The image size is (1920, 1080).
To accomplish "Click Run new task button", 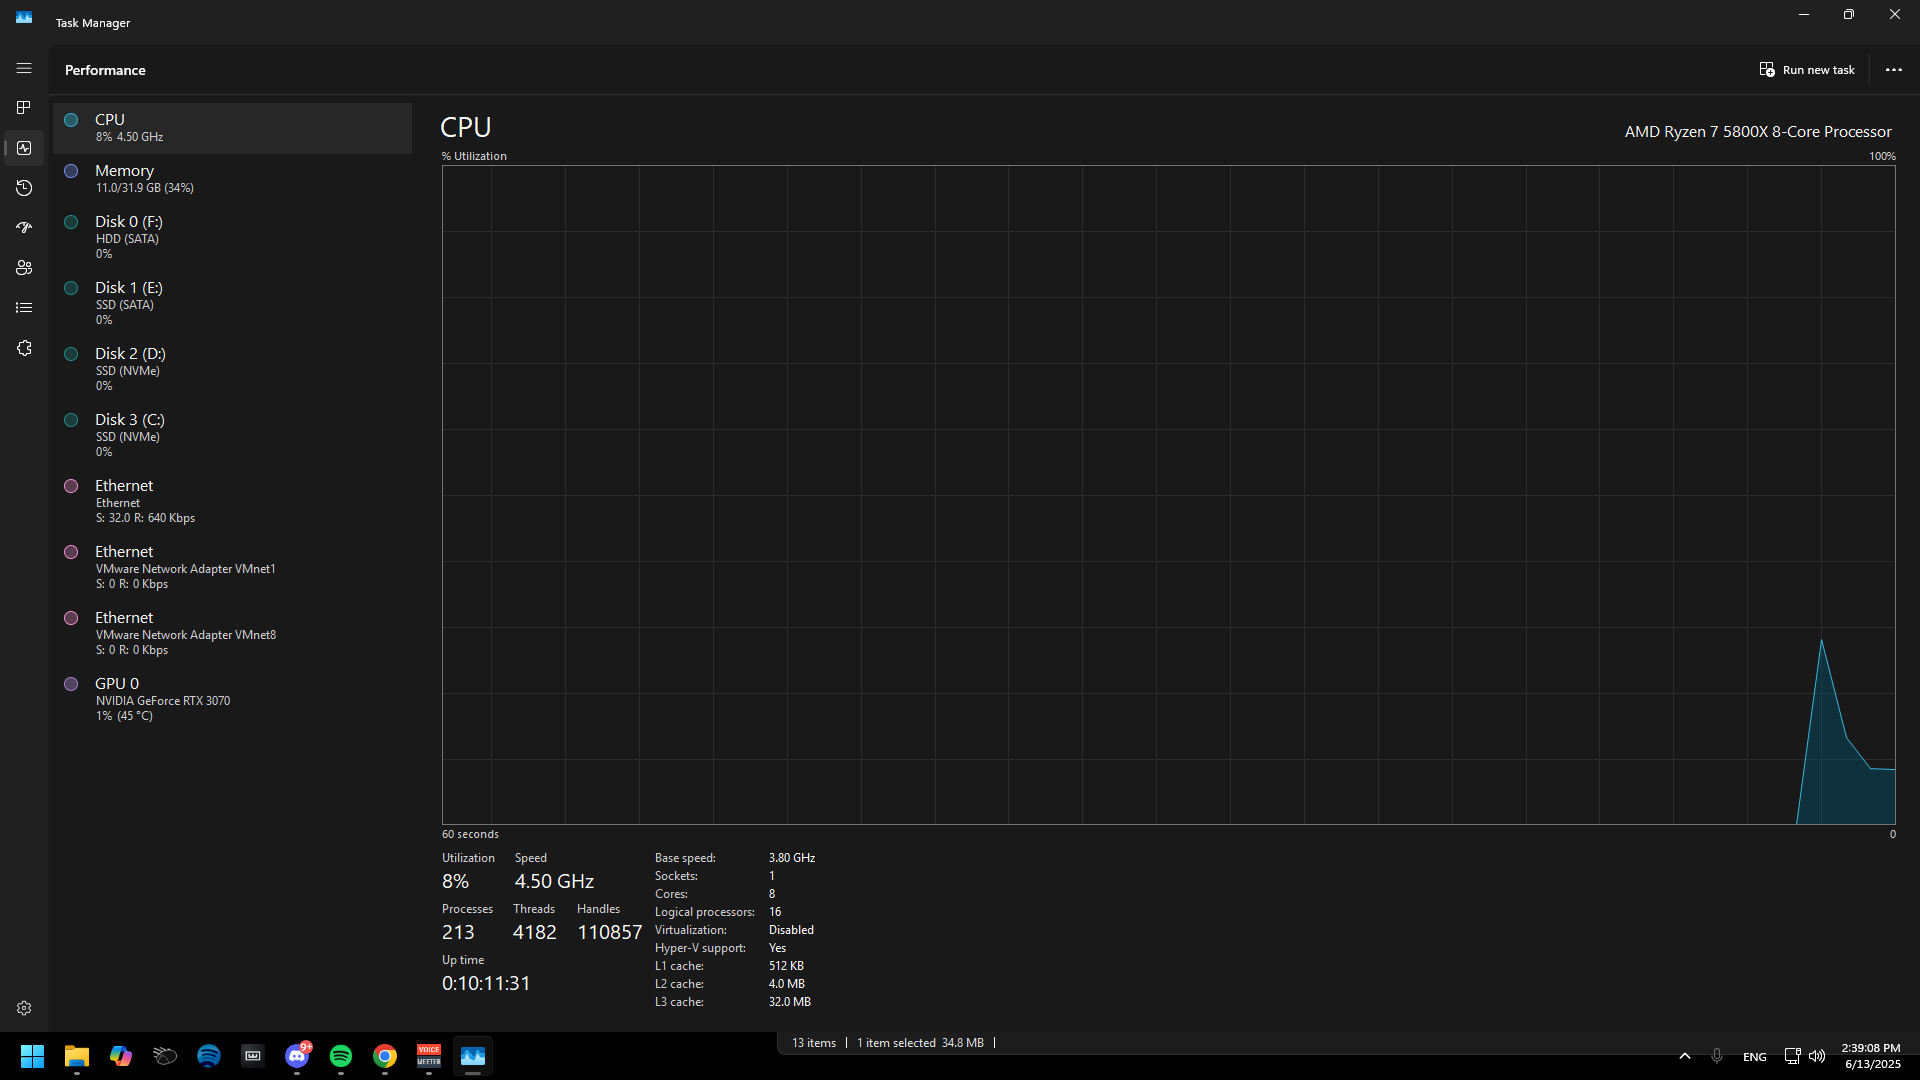I will click(x=1807, y=70).
